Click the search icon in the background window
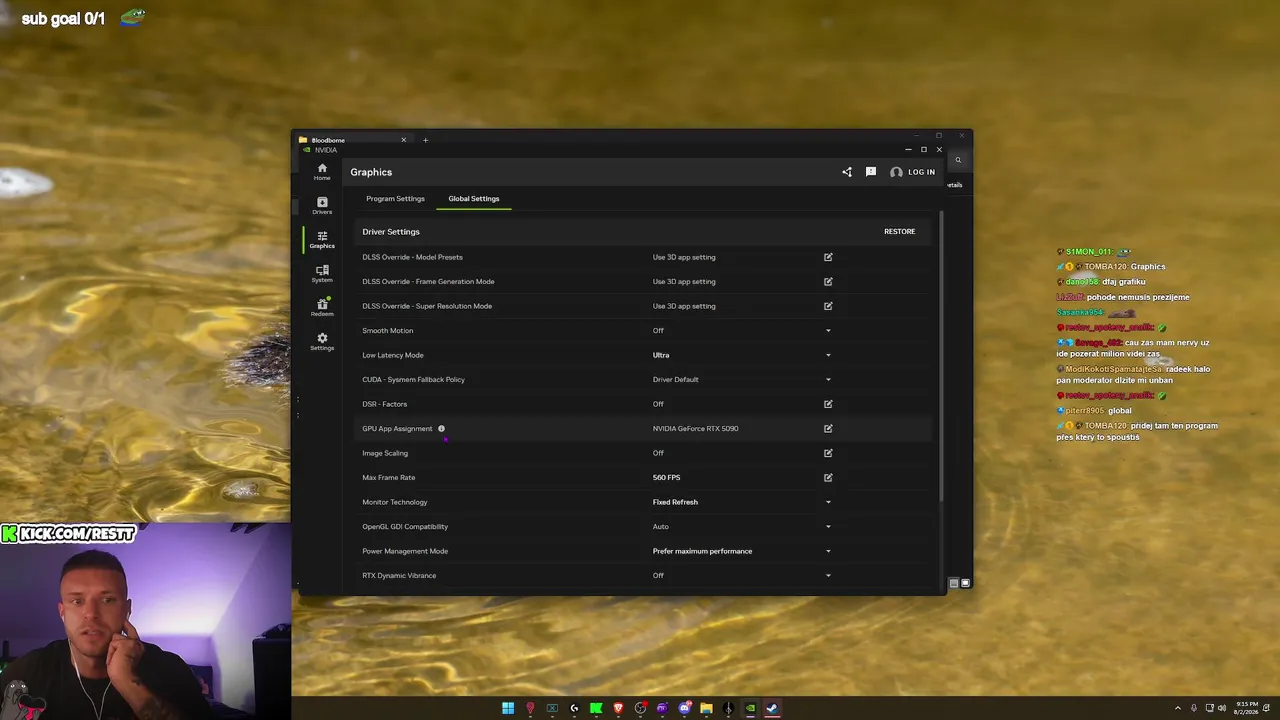Viewport: 1280px width, 720px height. click(x=957, y=160)
